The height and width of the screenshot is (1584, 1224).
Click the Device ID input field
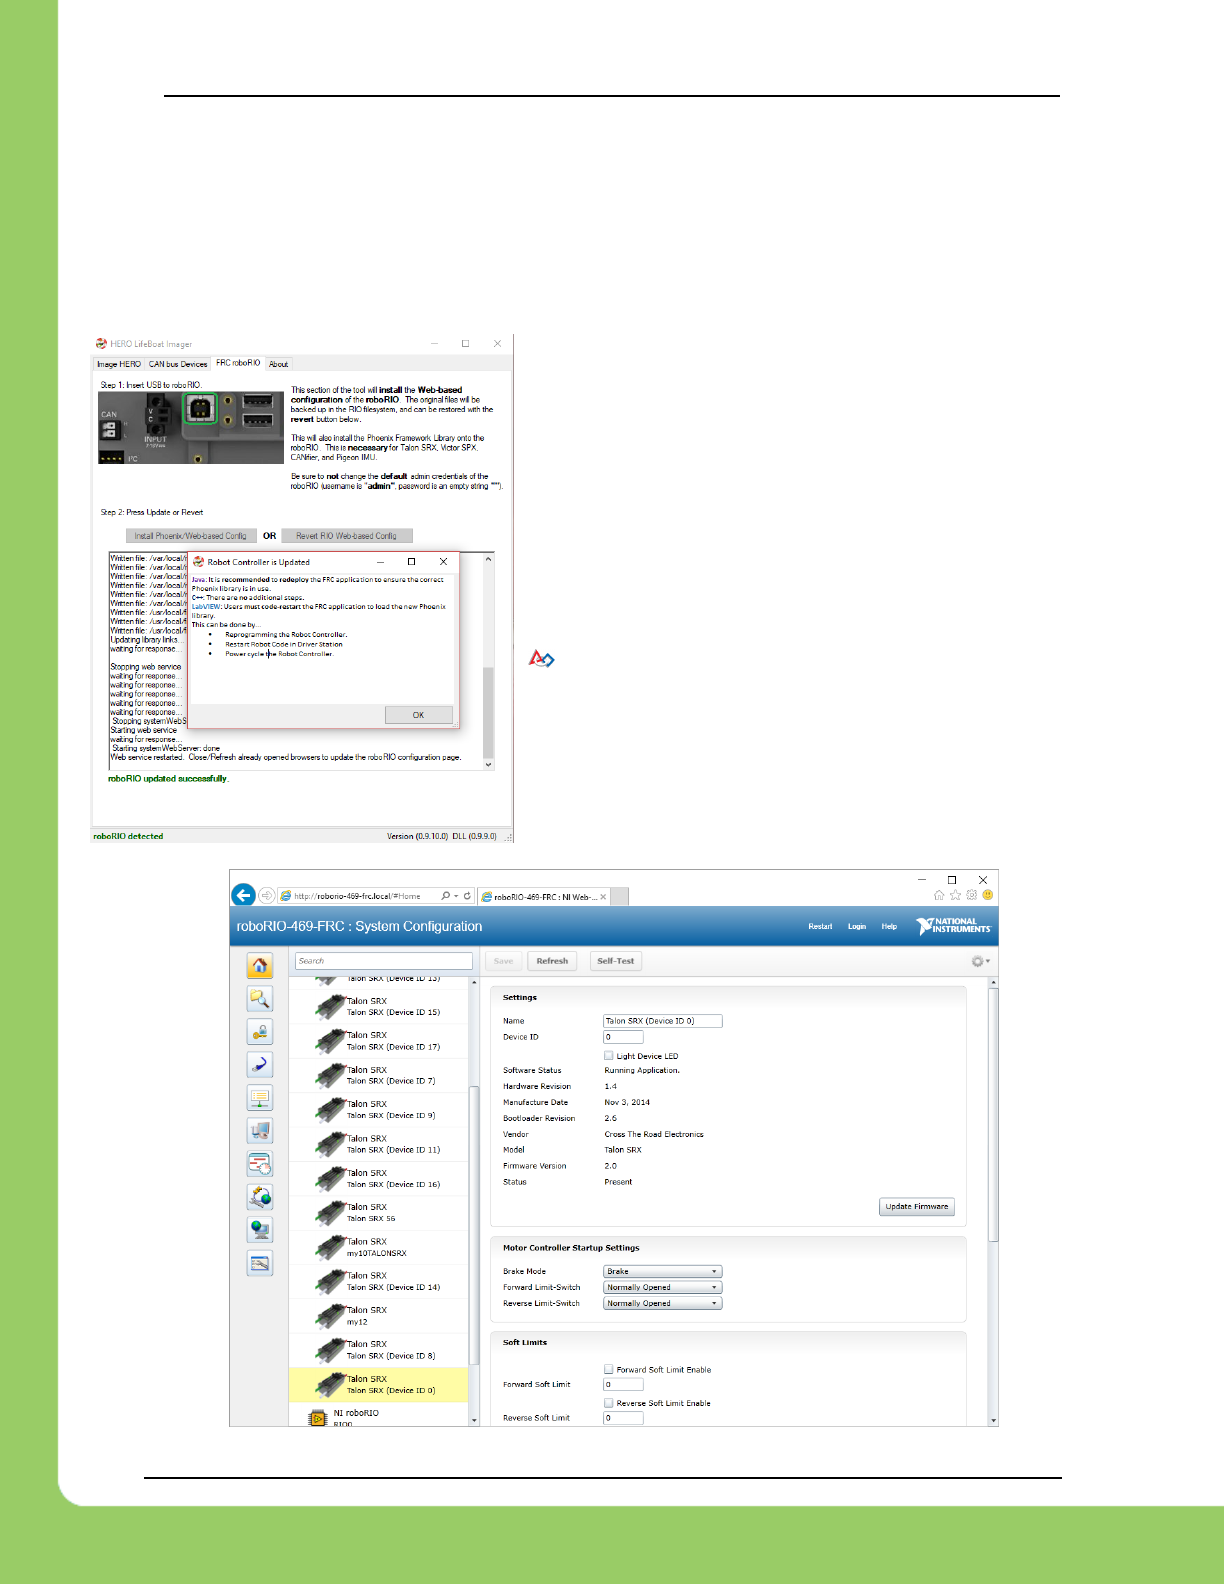(x=623, y=1037)
